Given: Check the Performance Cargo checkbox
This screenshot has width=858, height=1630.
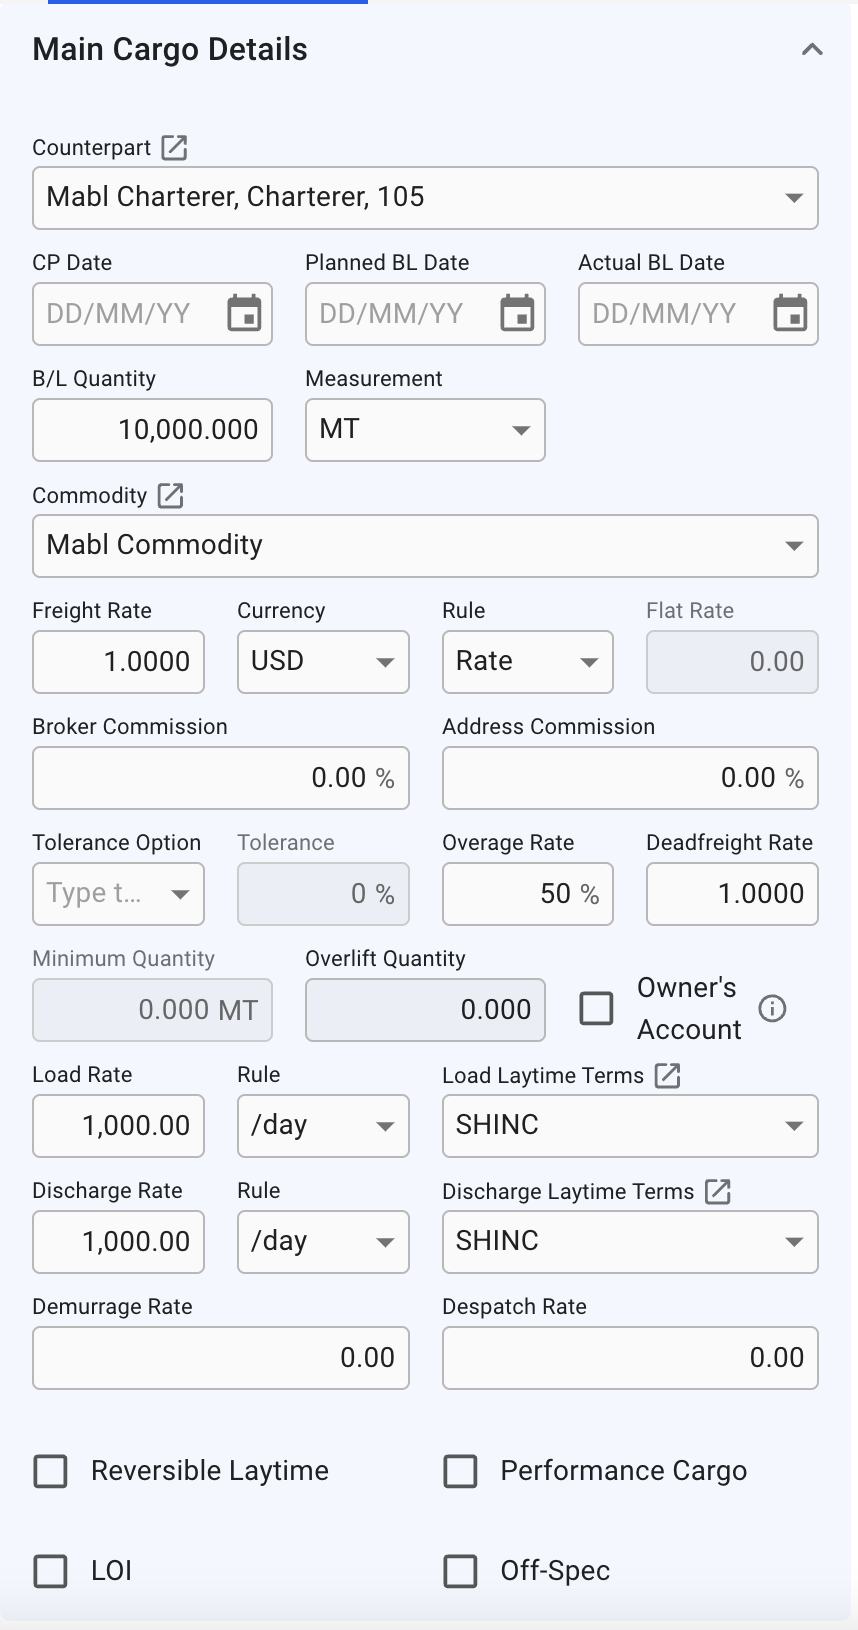Looking at the screenshot, I should (460, 1472).
